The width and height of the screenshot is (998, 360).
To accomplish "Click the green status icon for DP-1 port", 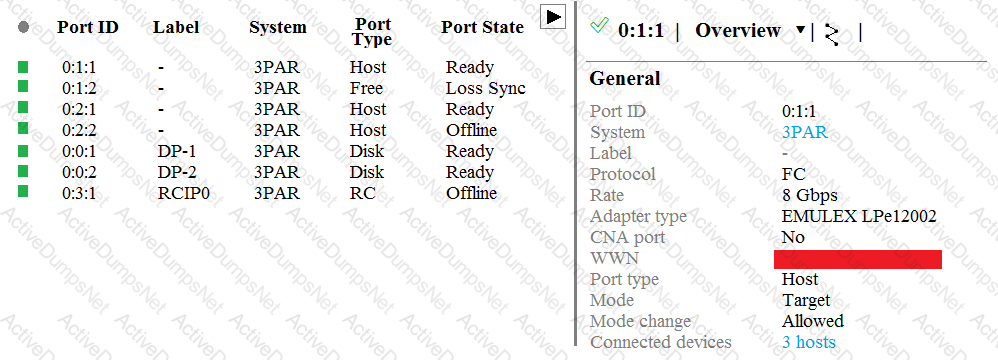I will click(23, 151).
